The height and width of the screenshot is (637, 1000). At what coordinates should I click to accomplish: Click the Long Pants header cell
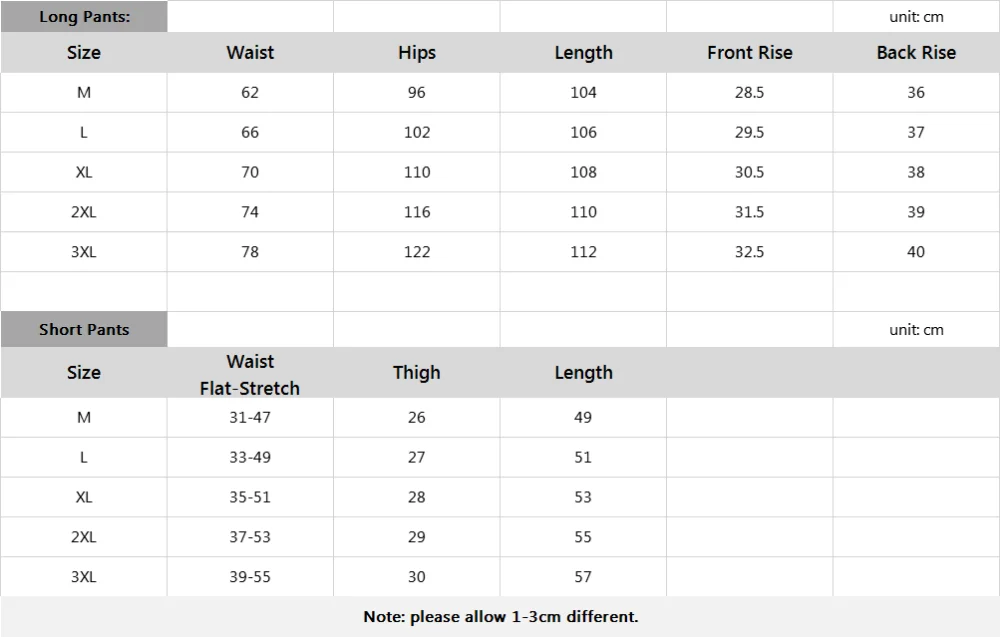(x=84, y=17)
